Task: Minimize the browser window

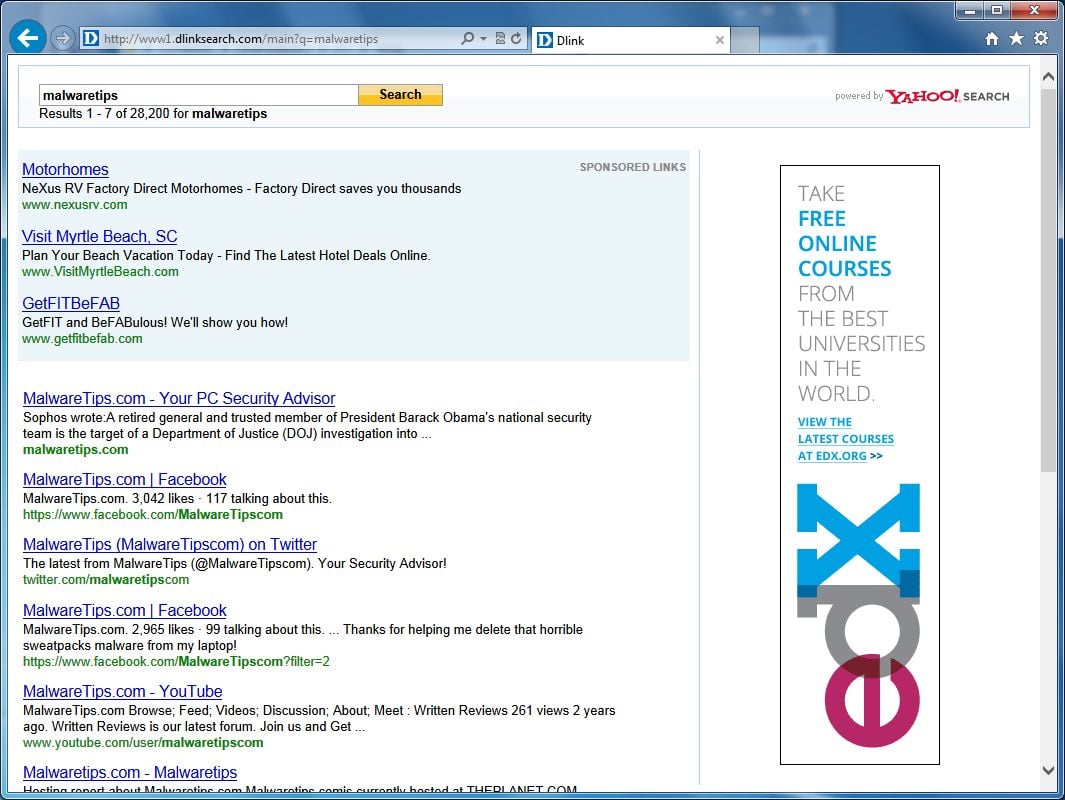Action: point(970,10)
